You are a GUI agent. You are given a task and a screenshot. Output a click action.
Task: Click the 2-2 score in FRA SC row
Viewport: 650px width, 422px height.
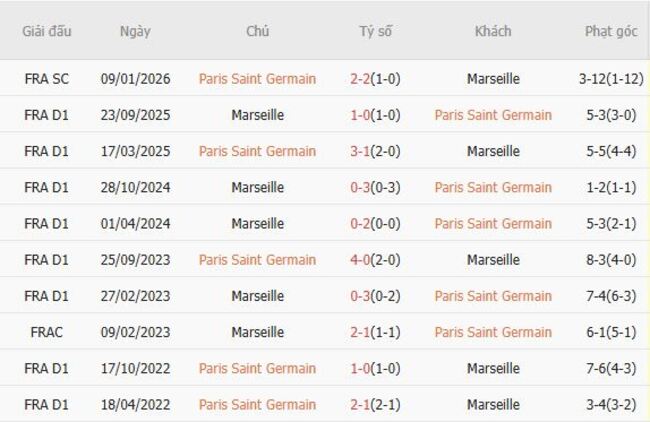361,78
